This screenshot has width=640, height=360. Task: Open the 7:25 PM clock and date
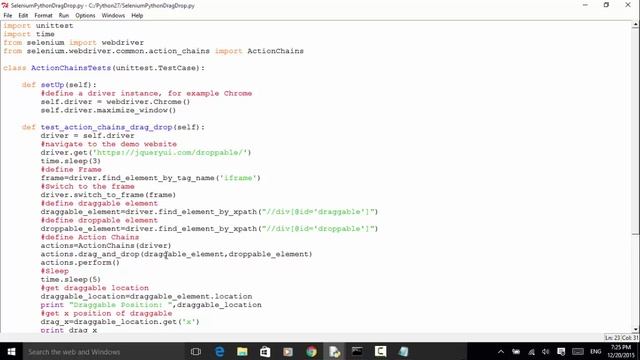click(621, 351)
